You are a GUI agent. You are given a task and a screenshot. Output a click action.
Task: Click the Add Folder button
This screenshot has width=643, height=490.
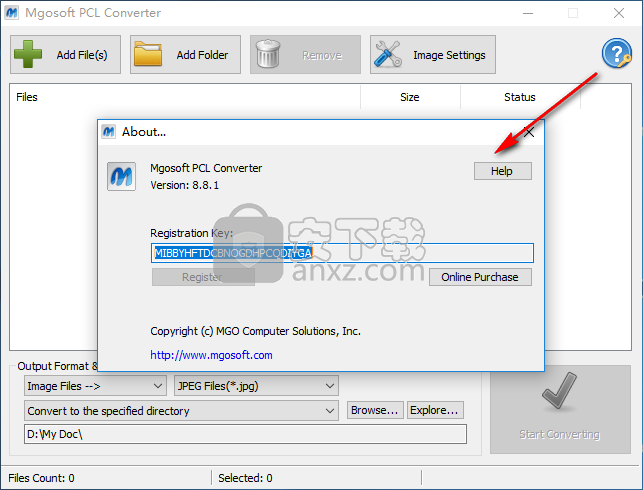(185, 55)
